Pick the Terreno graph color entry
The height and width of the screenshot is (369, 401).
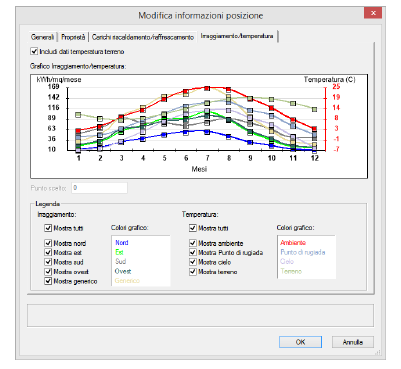(291, 271)
